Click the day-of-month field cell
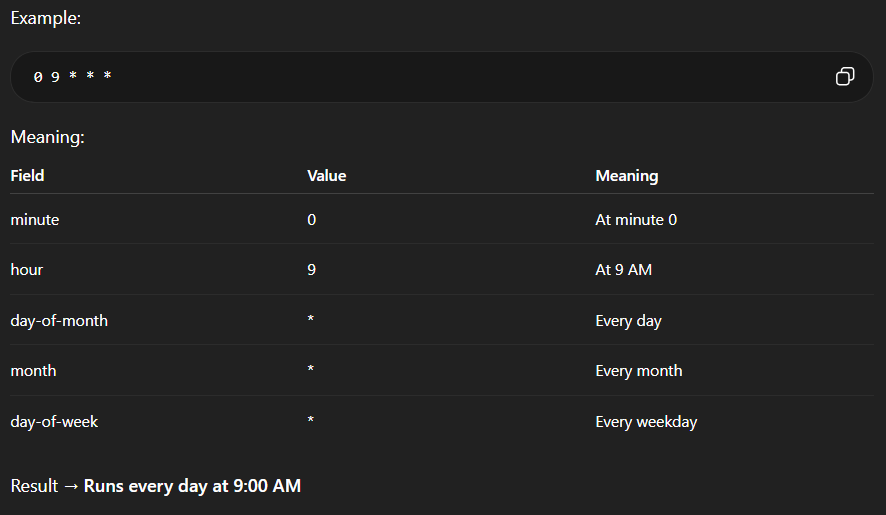 click(x=59, y=321)
